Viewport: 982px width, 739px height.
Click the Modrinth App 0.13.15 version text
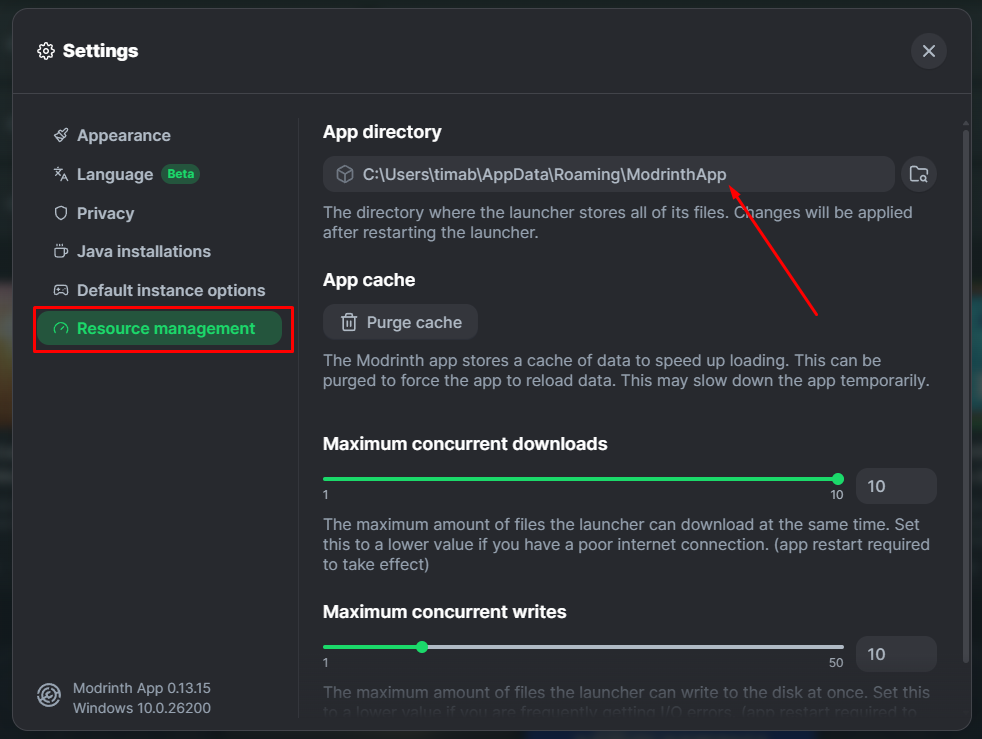click(142, 688)
